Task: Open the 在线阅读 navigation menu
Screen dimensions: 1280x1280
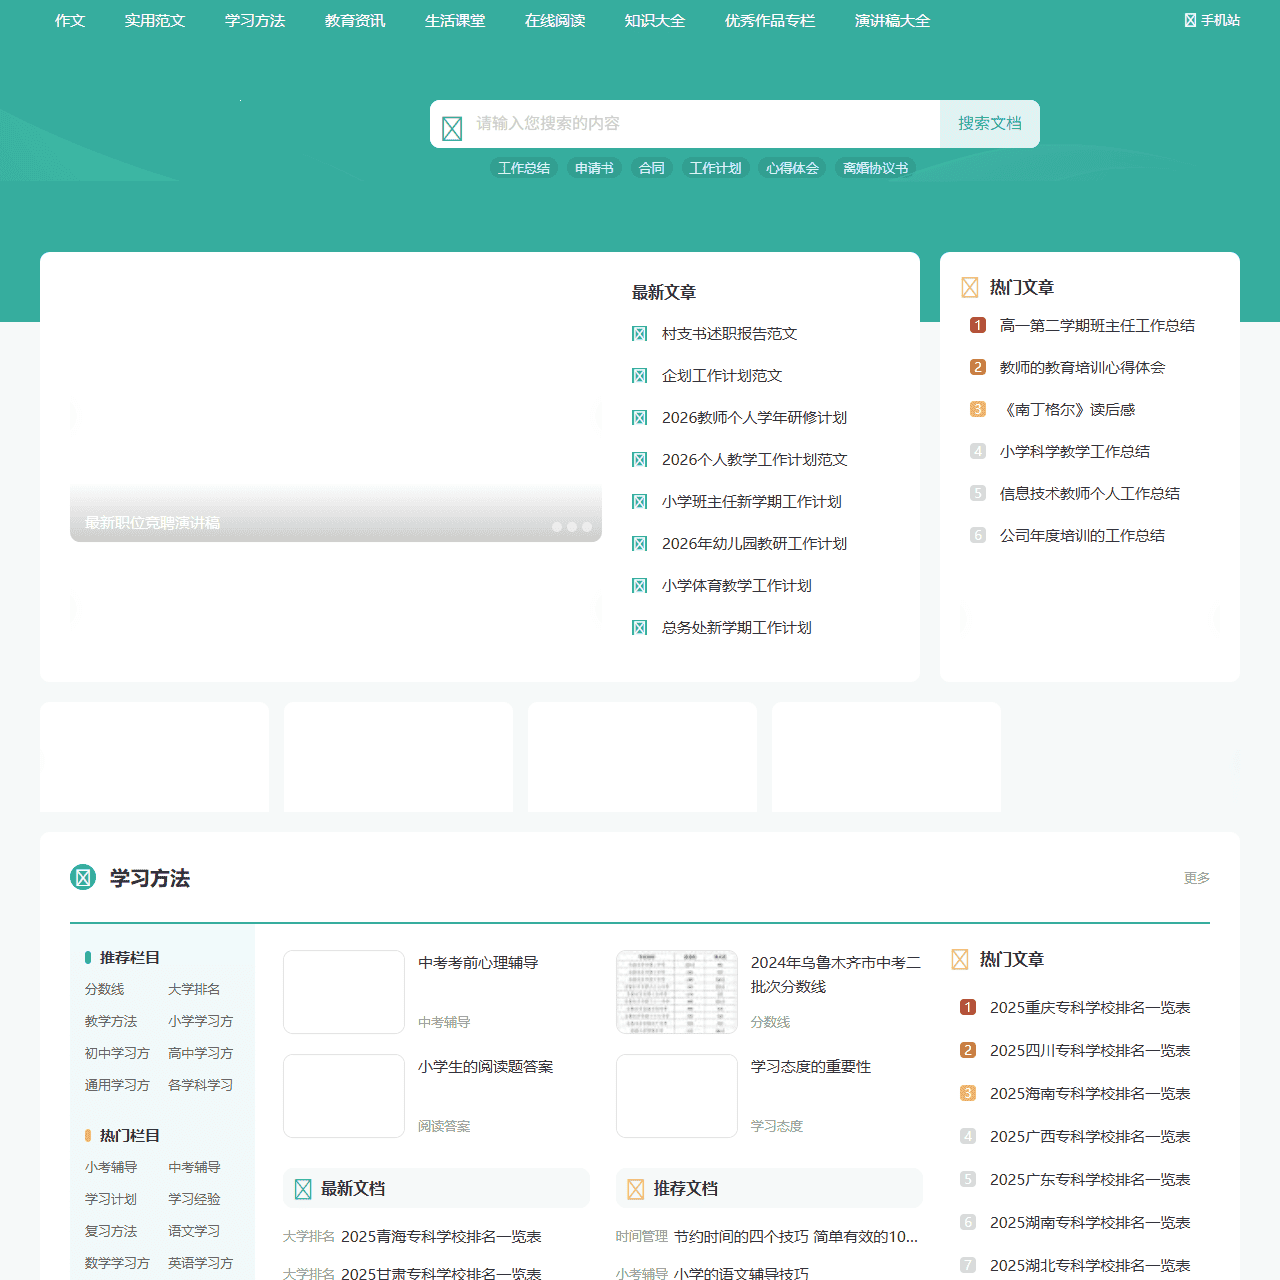Action: pyautogui.click(x=554, y=20)
